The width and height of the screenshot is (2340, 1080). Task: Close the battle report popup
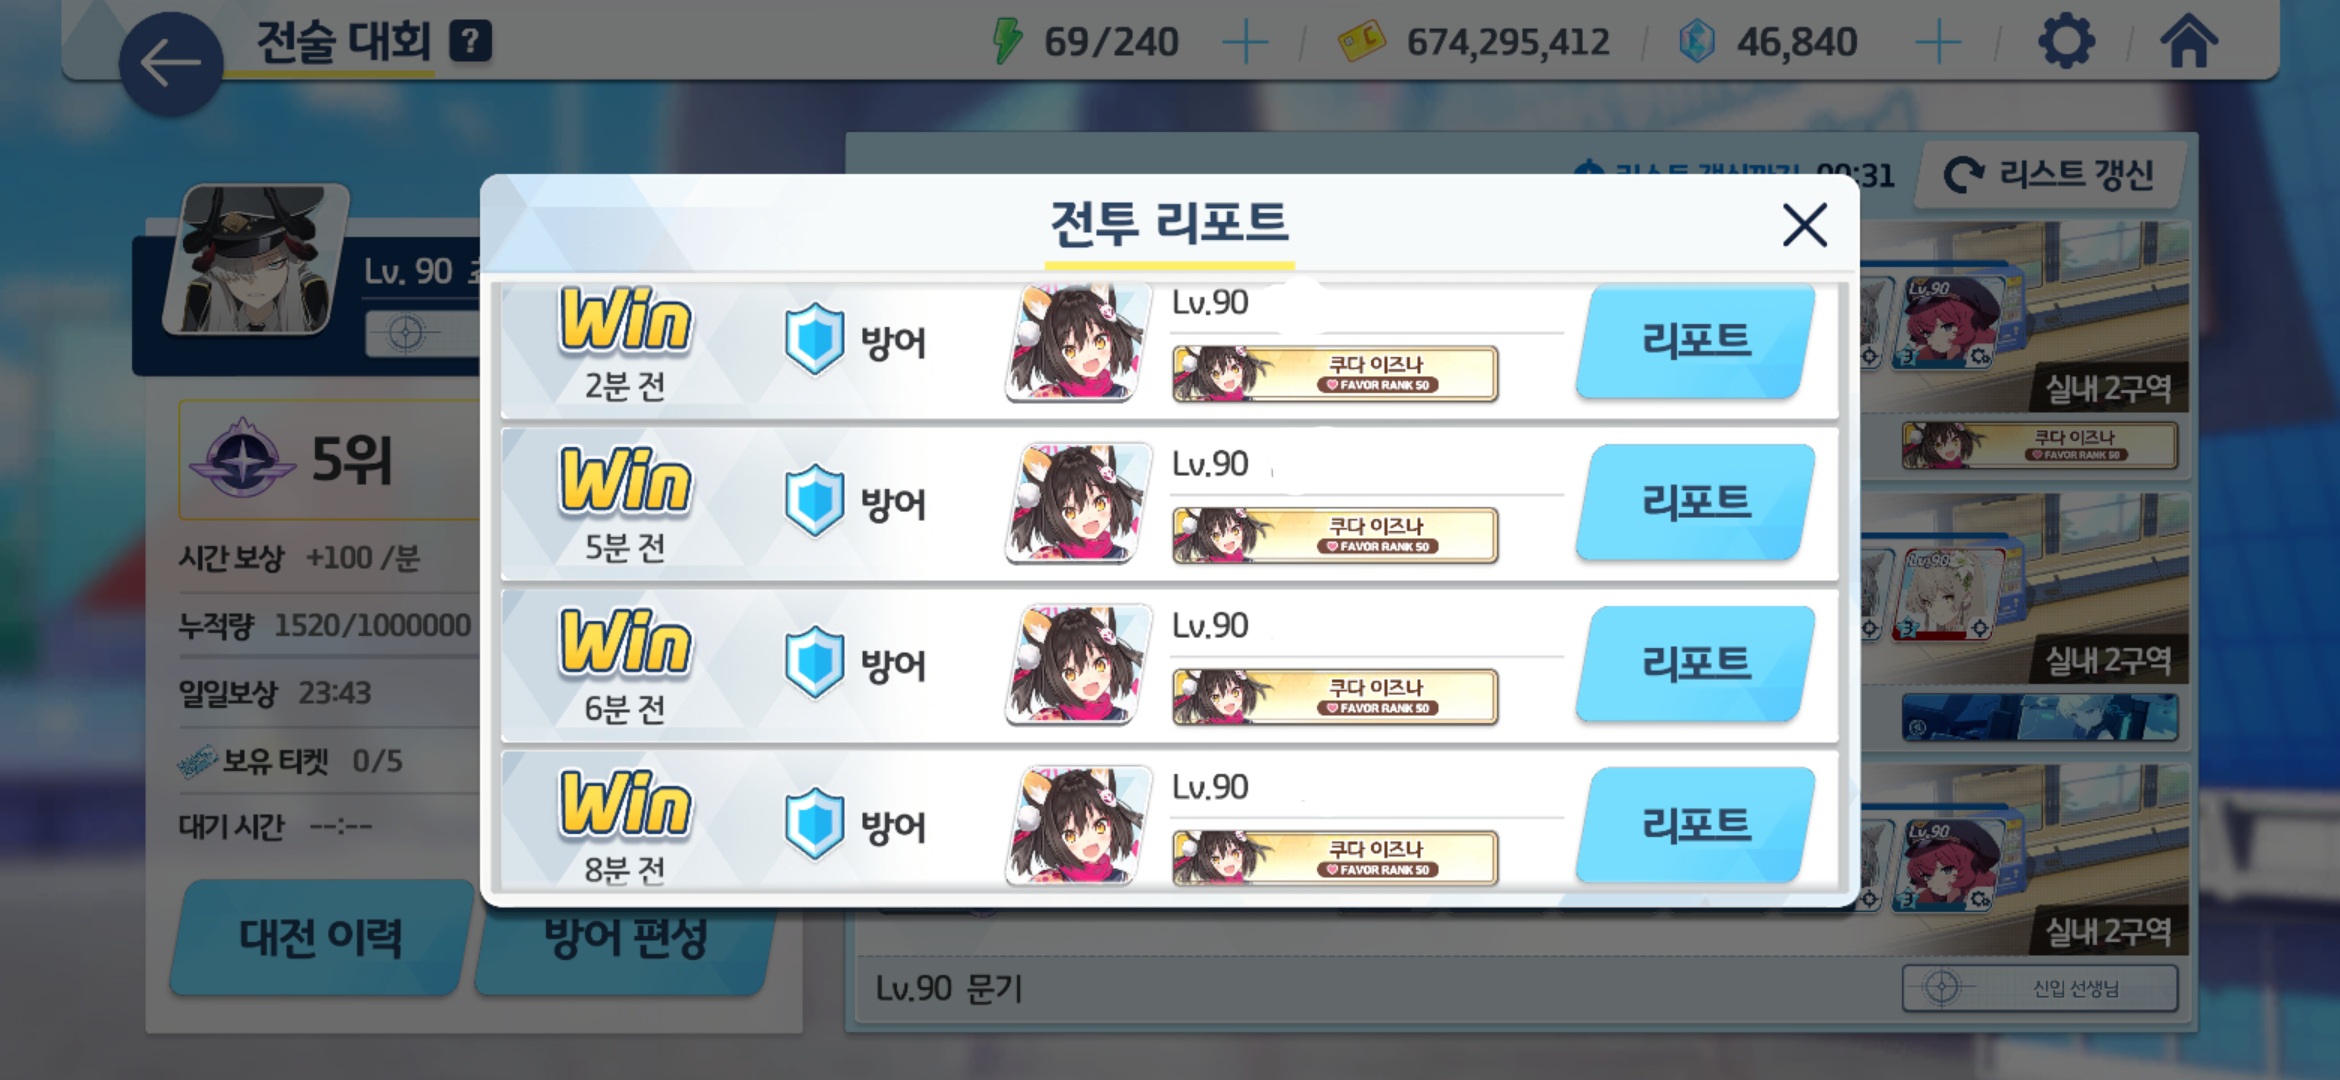tap(1804, 224)
